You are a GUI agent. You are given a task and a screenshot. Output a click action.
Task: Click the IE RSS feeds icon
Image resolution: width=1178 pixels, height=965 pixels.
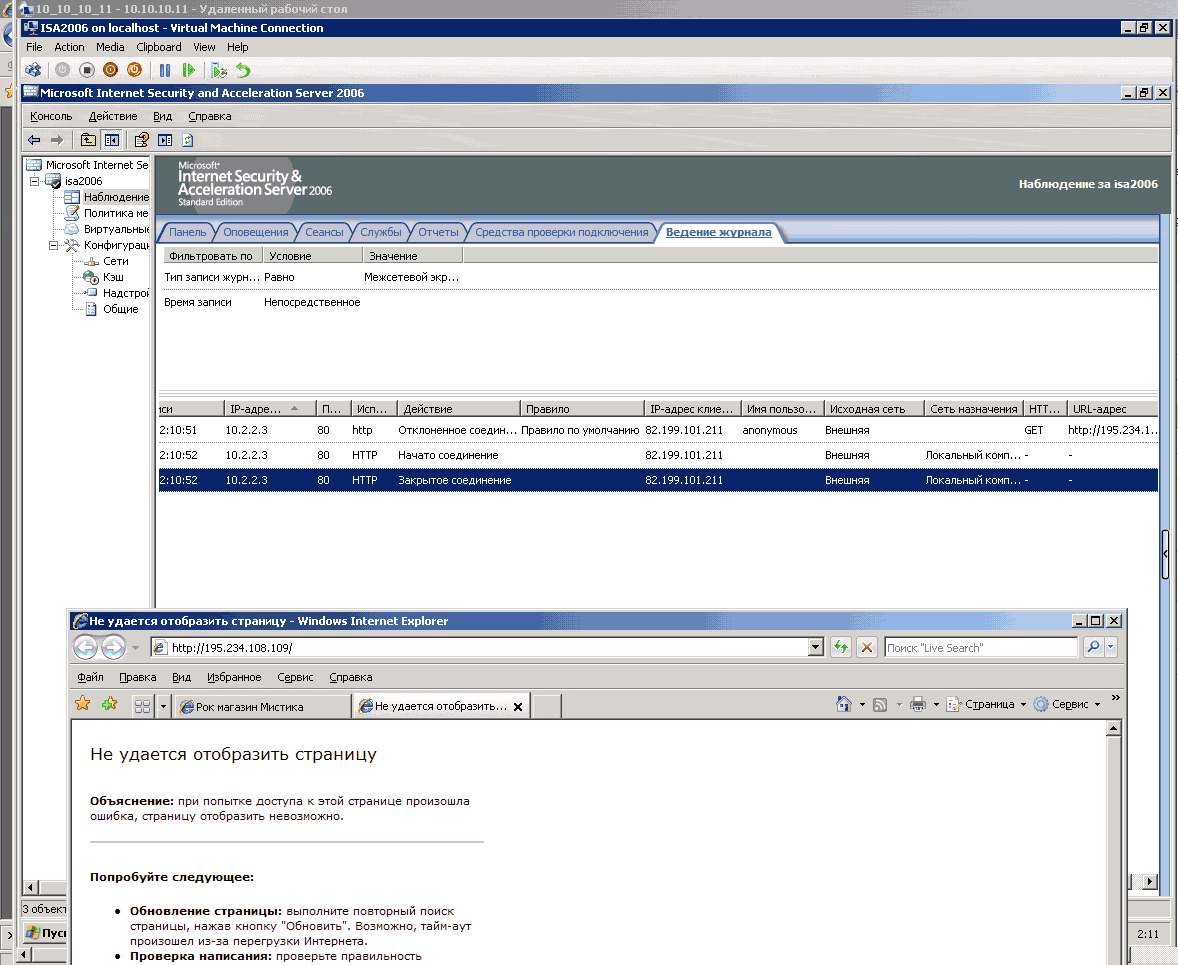tap(880, 704)
